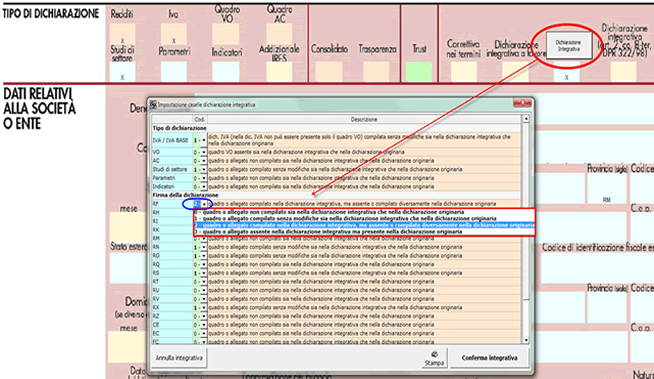This screenshot has height=379, width=654.
Task: Click the Tipo di dichiarazione section header
Action: tap(179, 128)
